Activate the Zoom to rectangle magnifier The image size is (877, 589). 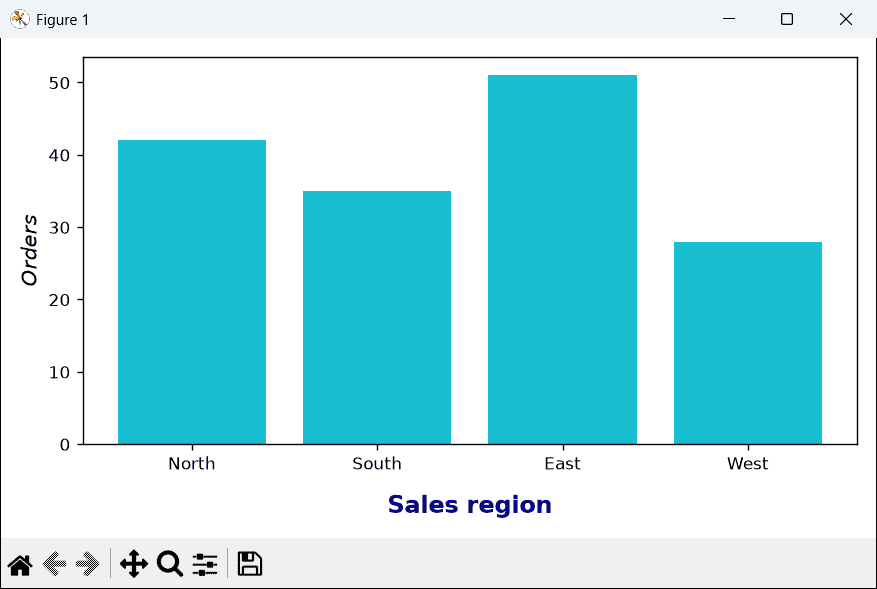(170, 564)
